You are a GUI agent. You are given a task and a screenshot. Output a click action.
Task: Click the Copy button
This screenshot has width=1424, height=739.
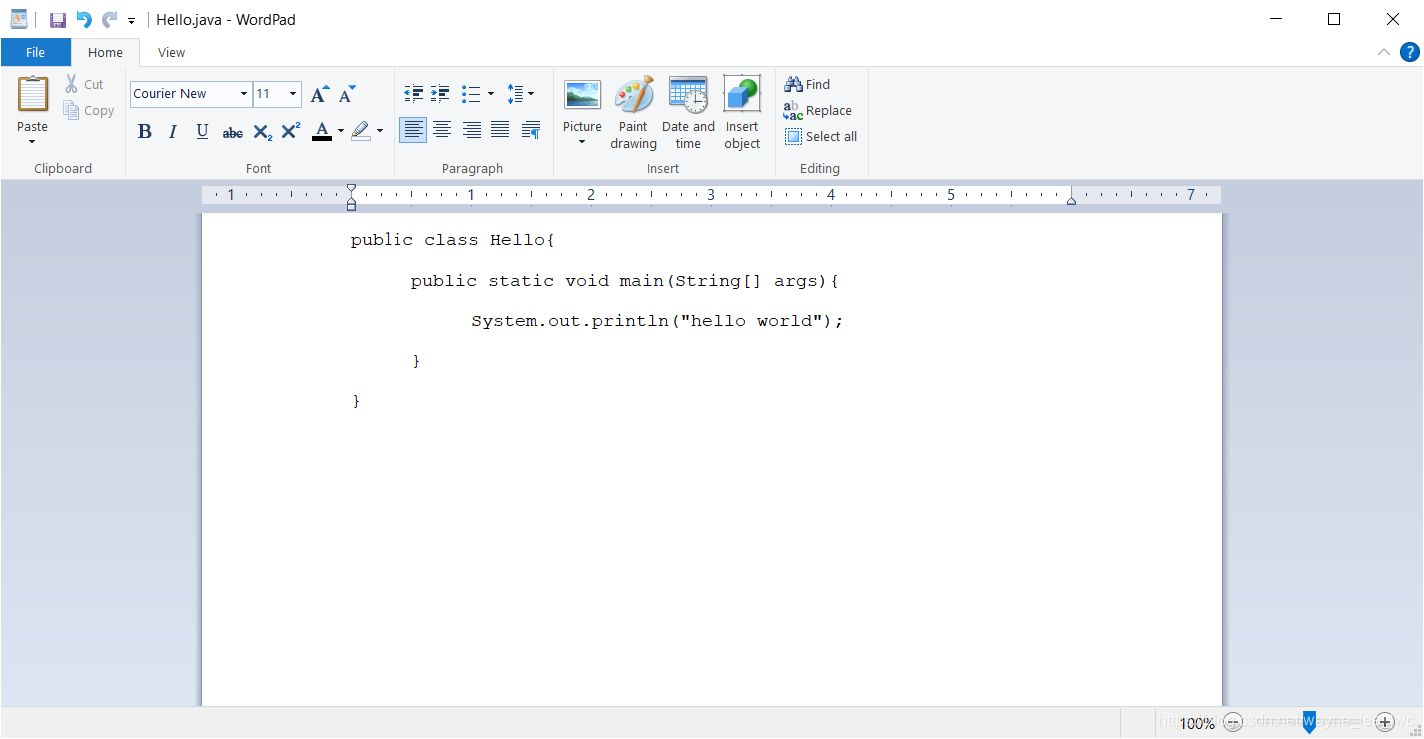tap(89, 111)
